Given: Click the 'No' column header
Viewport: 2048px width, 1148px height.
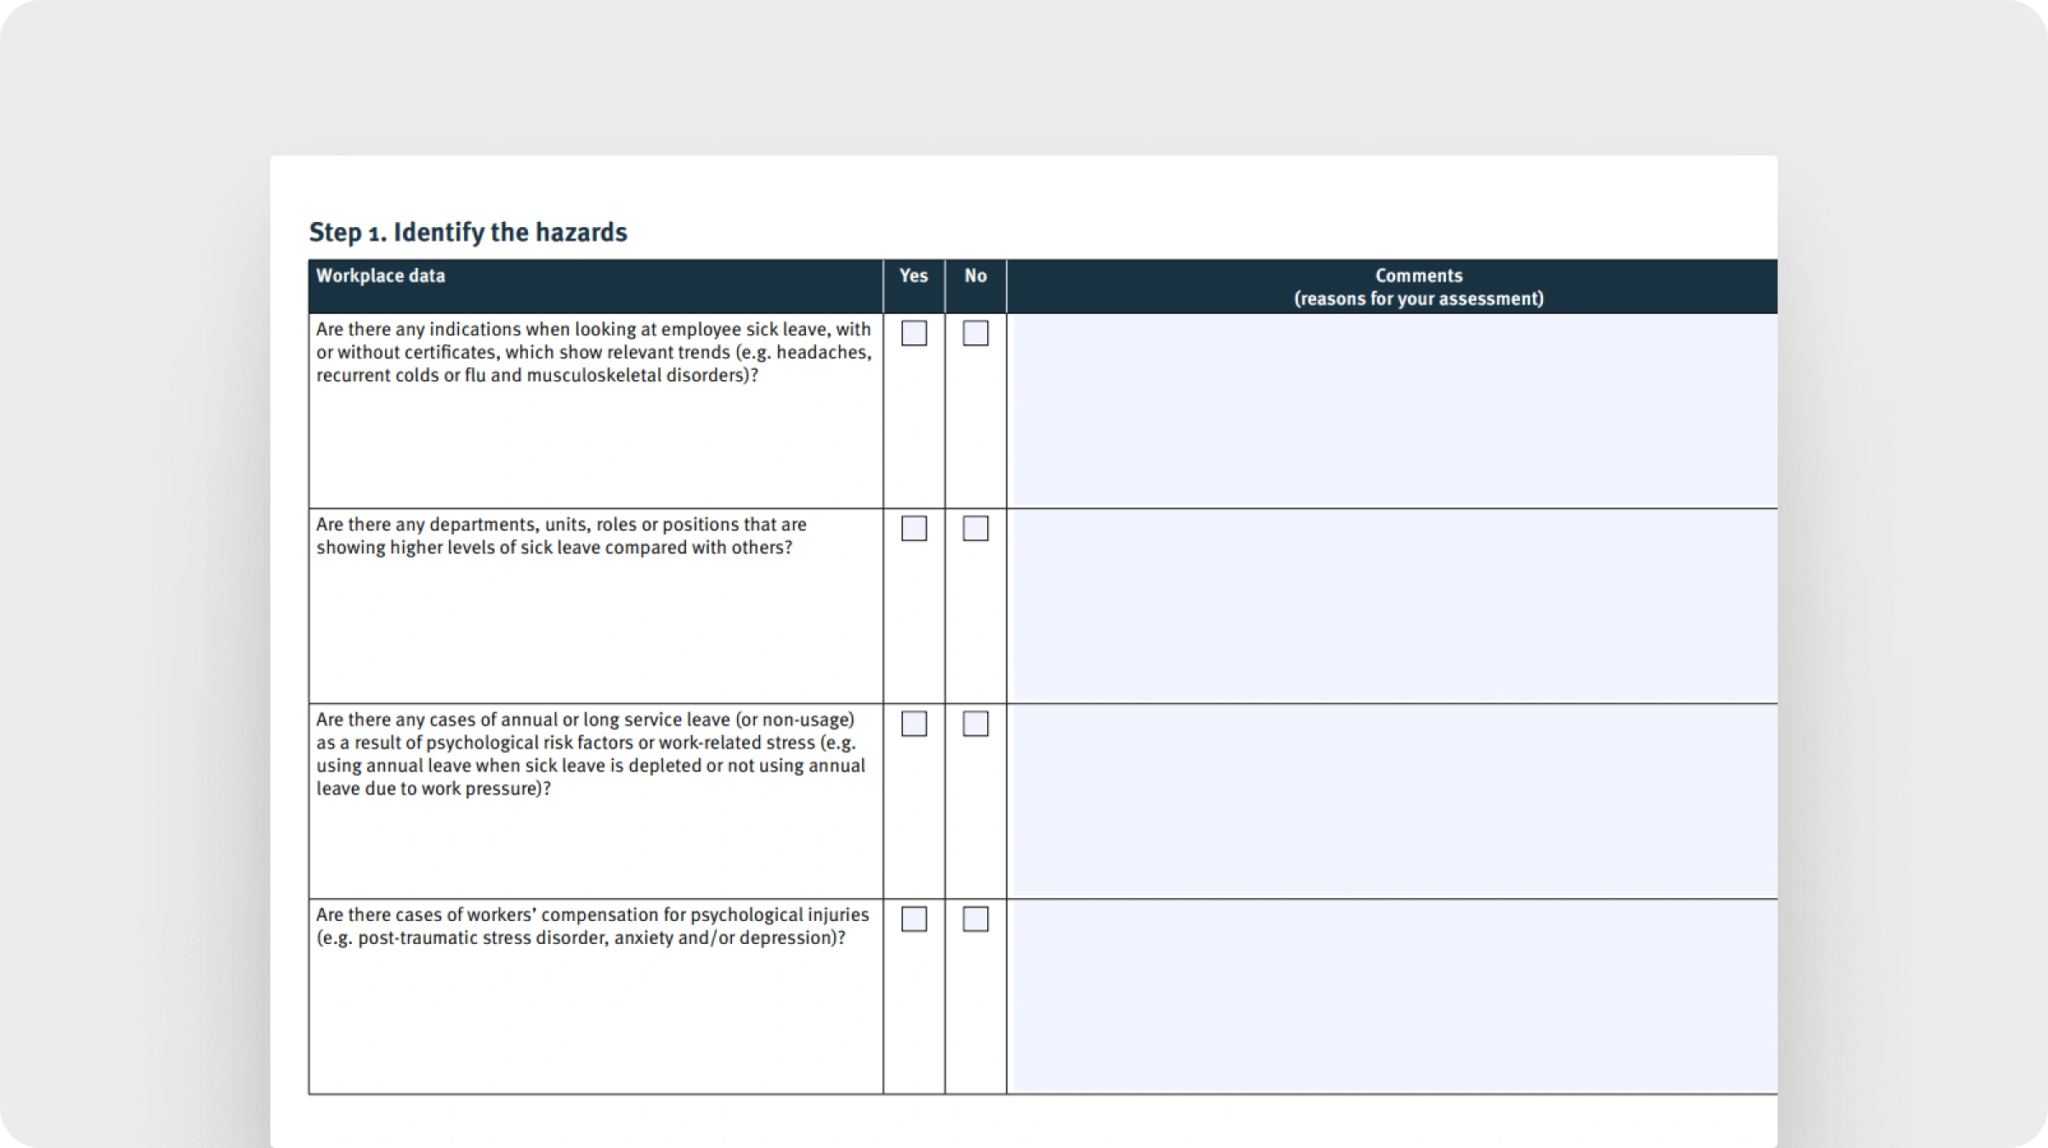Looking at the screenshot, I should click(976, 276).
